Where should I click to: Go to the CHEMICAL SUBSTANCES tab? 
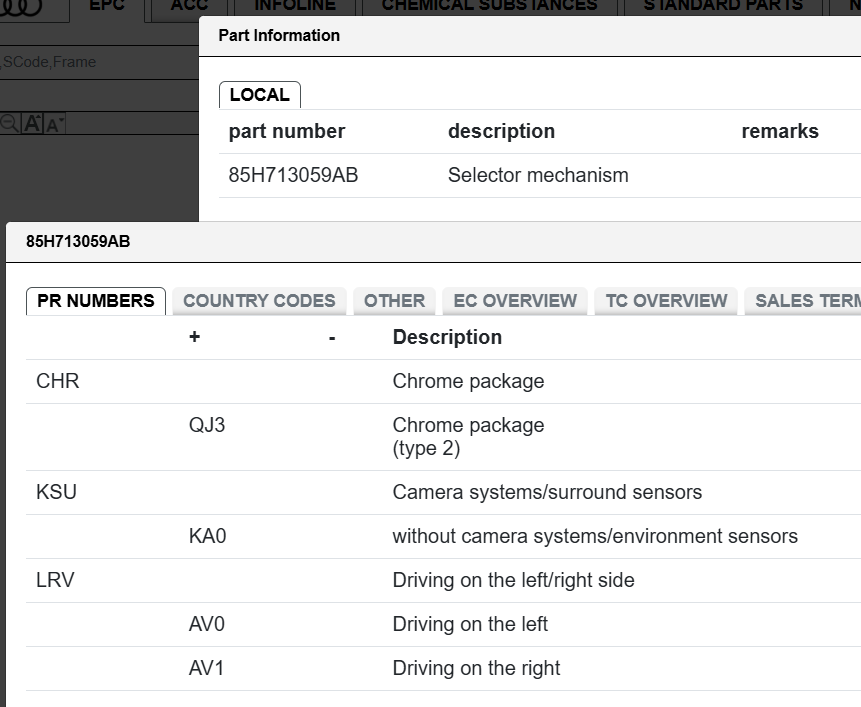489,7
